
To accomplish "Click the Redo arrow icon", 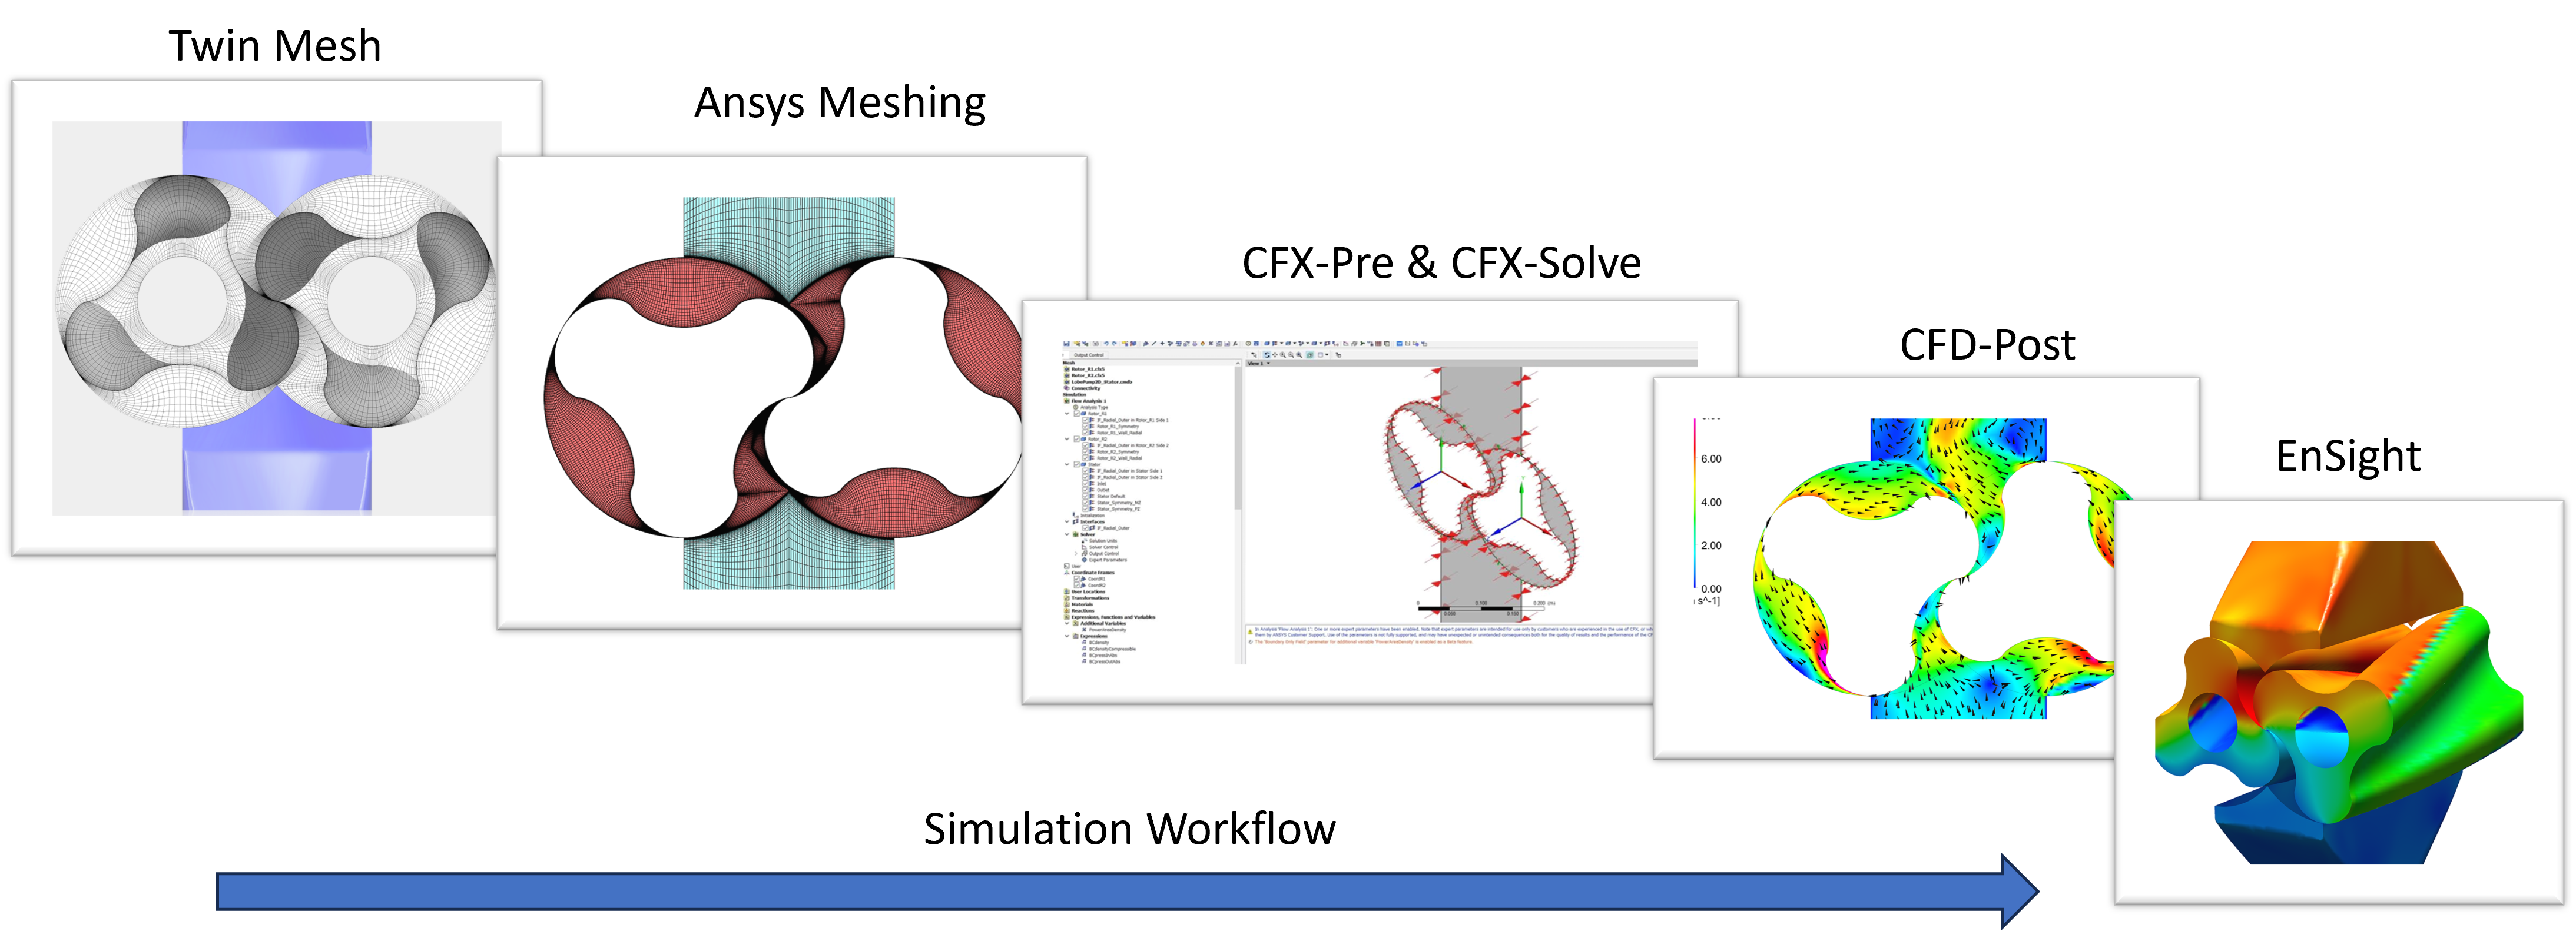I will point(1115,344).
